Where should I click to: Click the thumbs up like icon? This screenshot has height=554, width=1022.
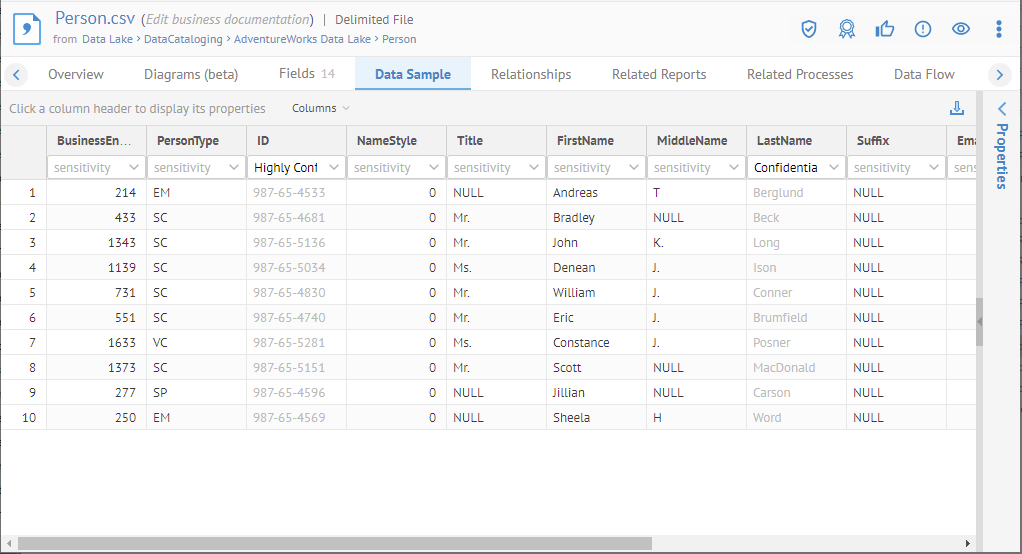point(884,29)
